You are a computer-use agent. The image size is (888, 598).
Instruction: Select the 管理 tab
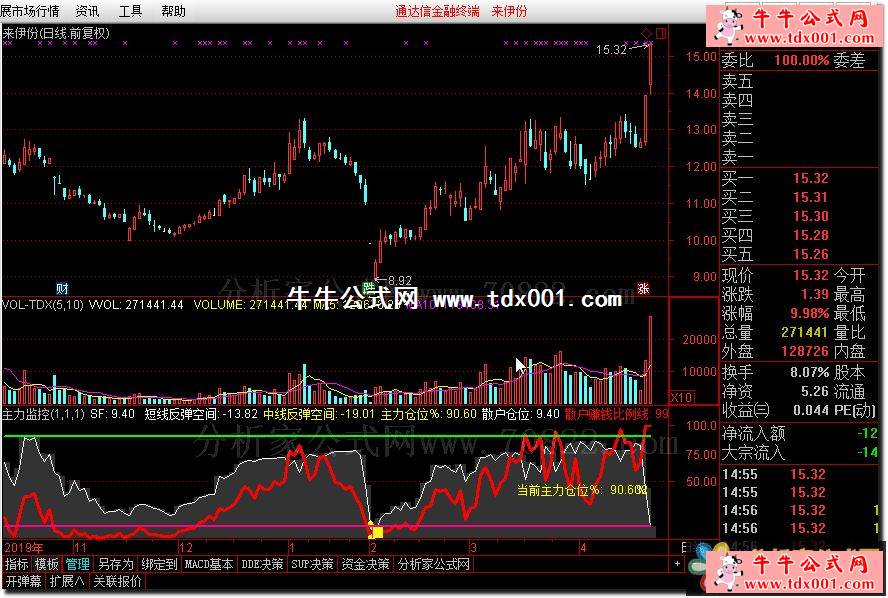point(77,564)
